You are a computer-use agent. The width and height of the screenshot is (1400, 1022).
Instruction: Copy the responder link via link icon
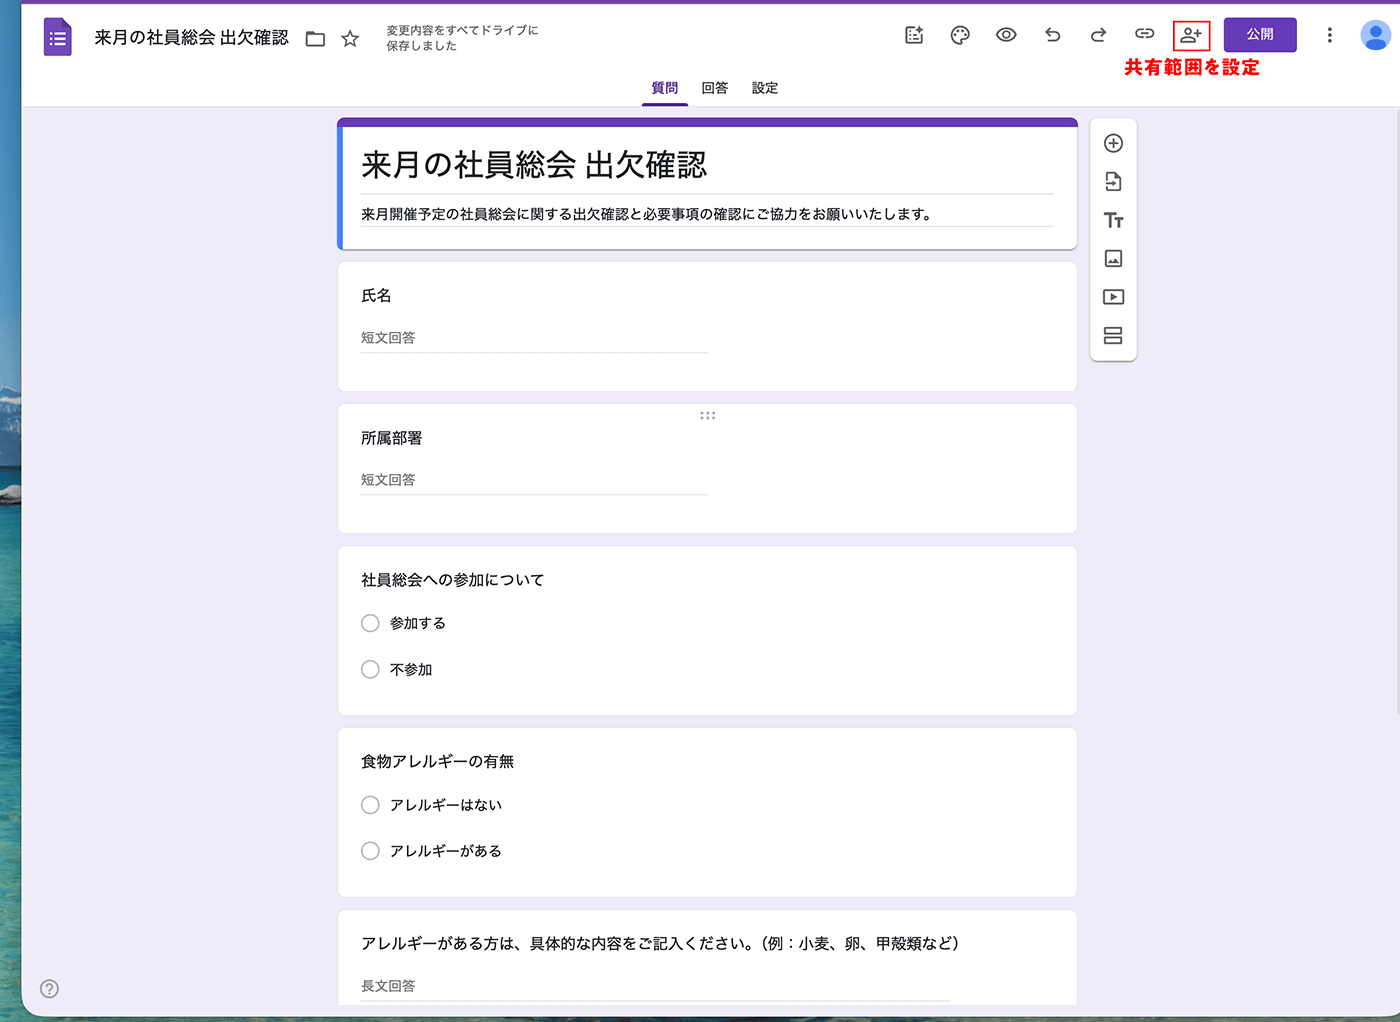pyautogui.click(x=1144, y=35)
